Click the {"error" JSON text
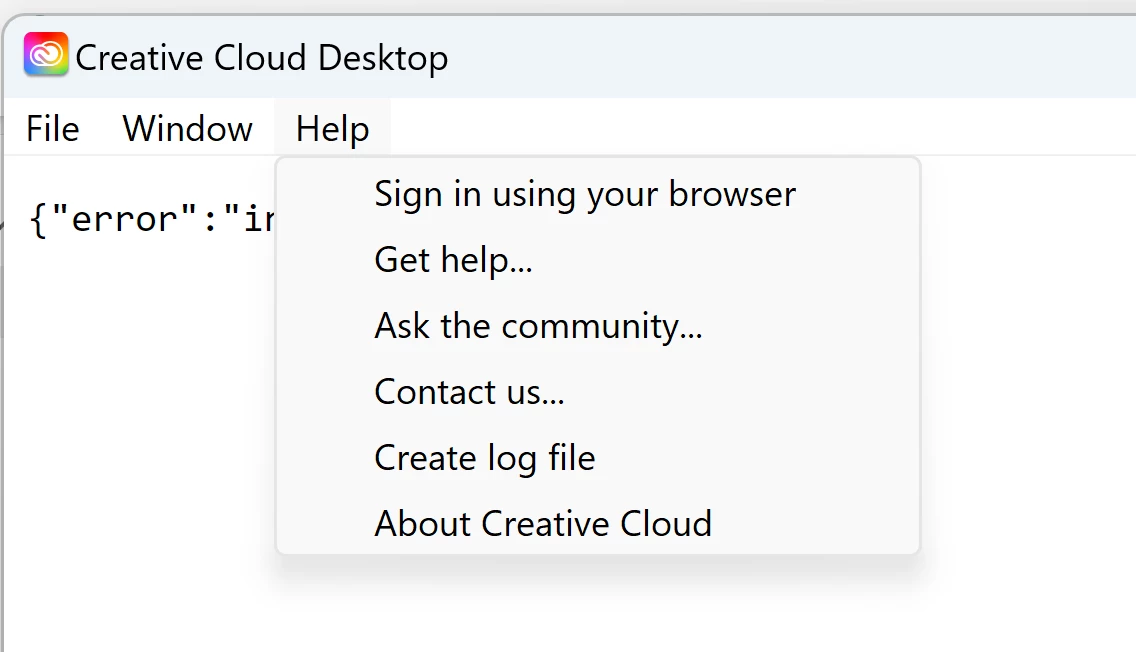 (152, 219)
